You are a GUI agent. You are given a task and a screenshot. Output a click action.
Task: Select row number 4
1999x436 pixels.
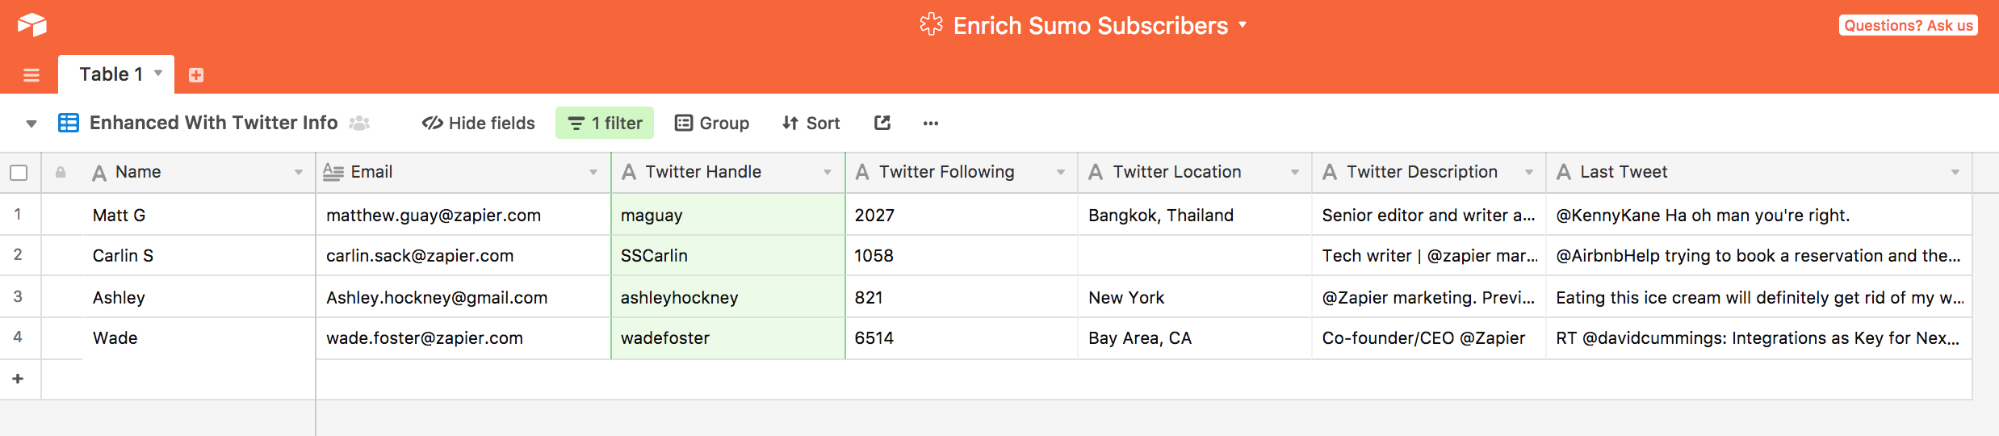point(18,337)
